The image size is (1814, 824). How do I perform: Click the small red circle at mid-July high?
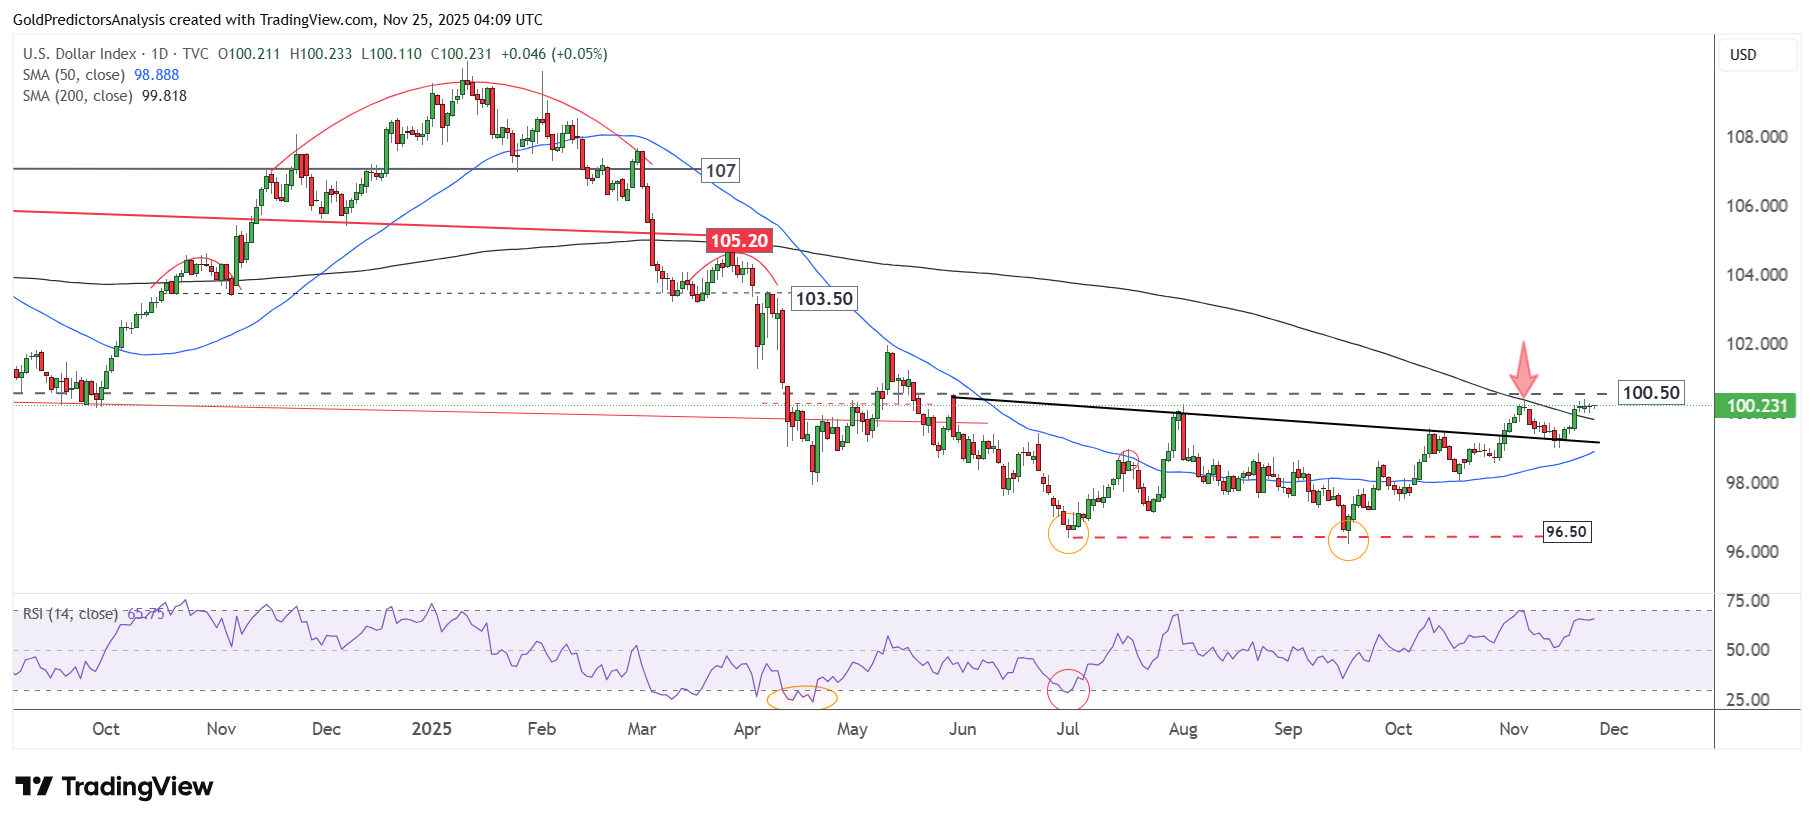pyautogui.click(x=1128, y=461)
